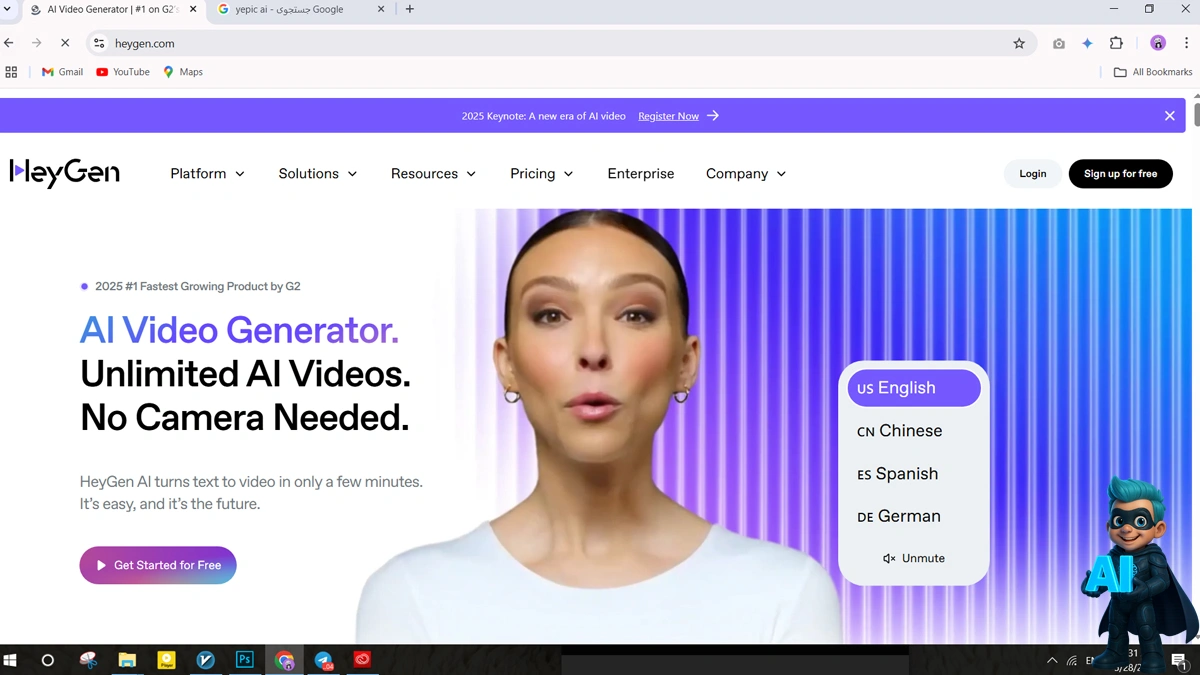Expand the Platform menu

pyautogui.click(x=207, y=174)
